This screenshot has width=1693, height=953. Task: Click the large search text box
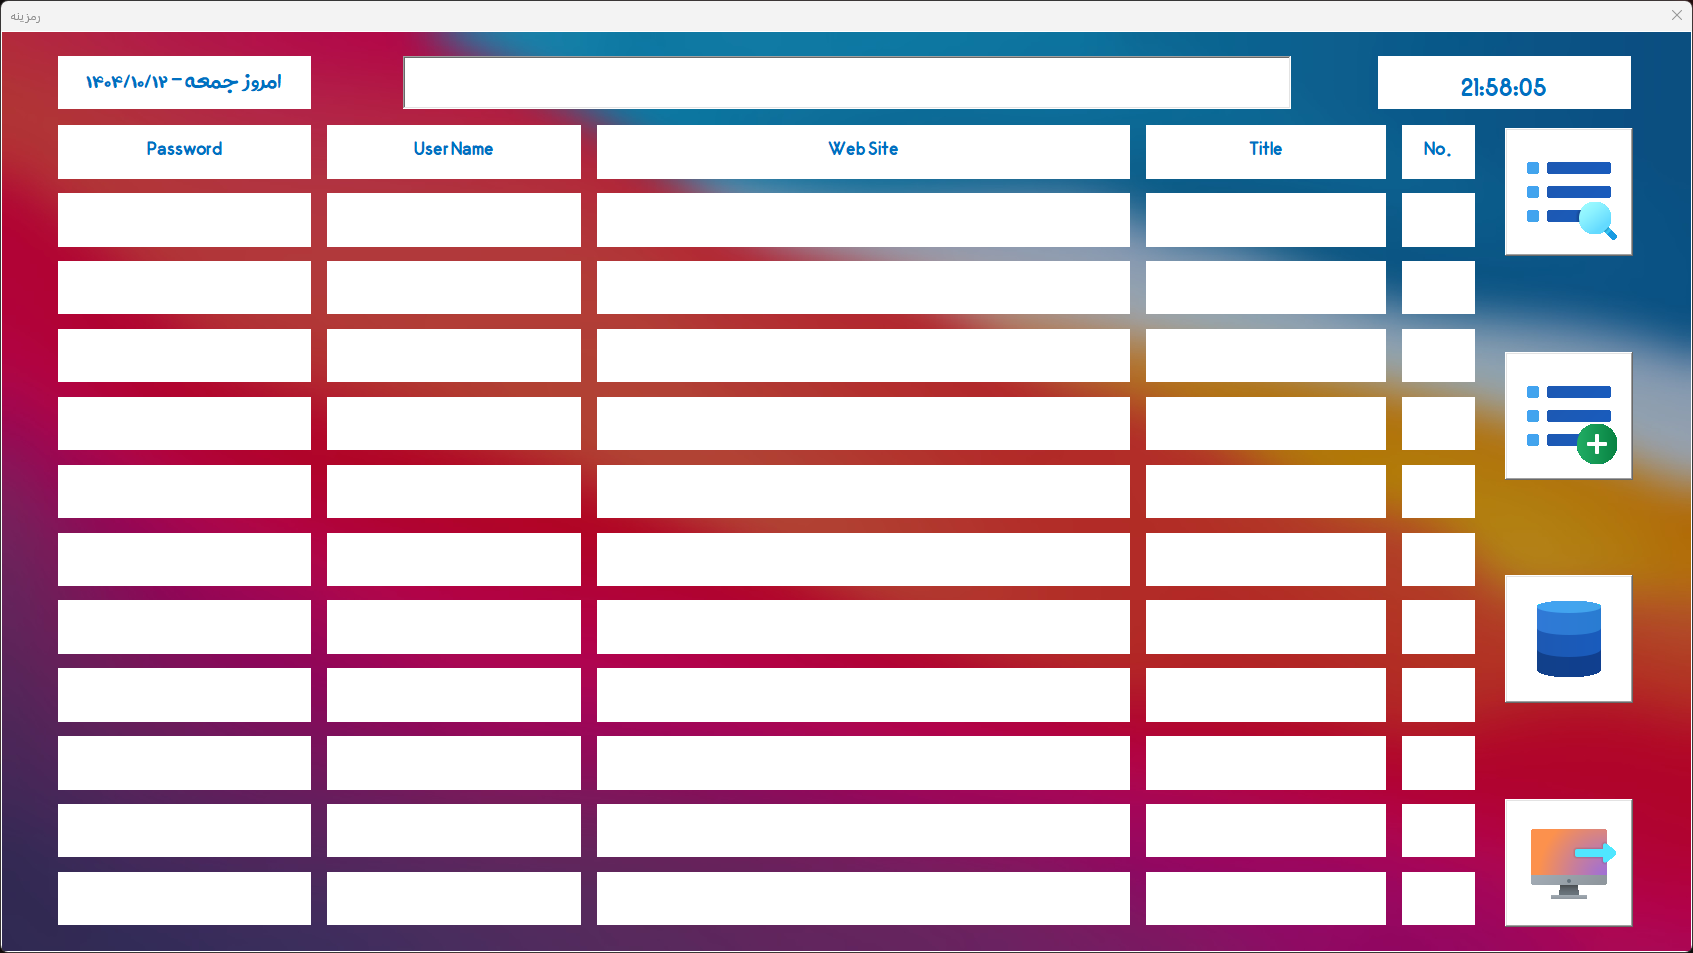(847, 82)
